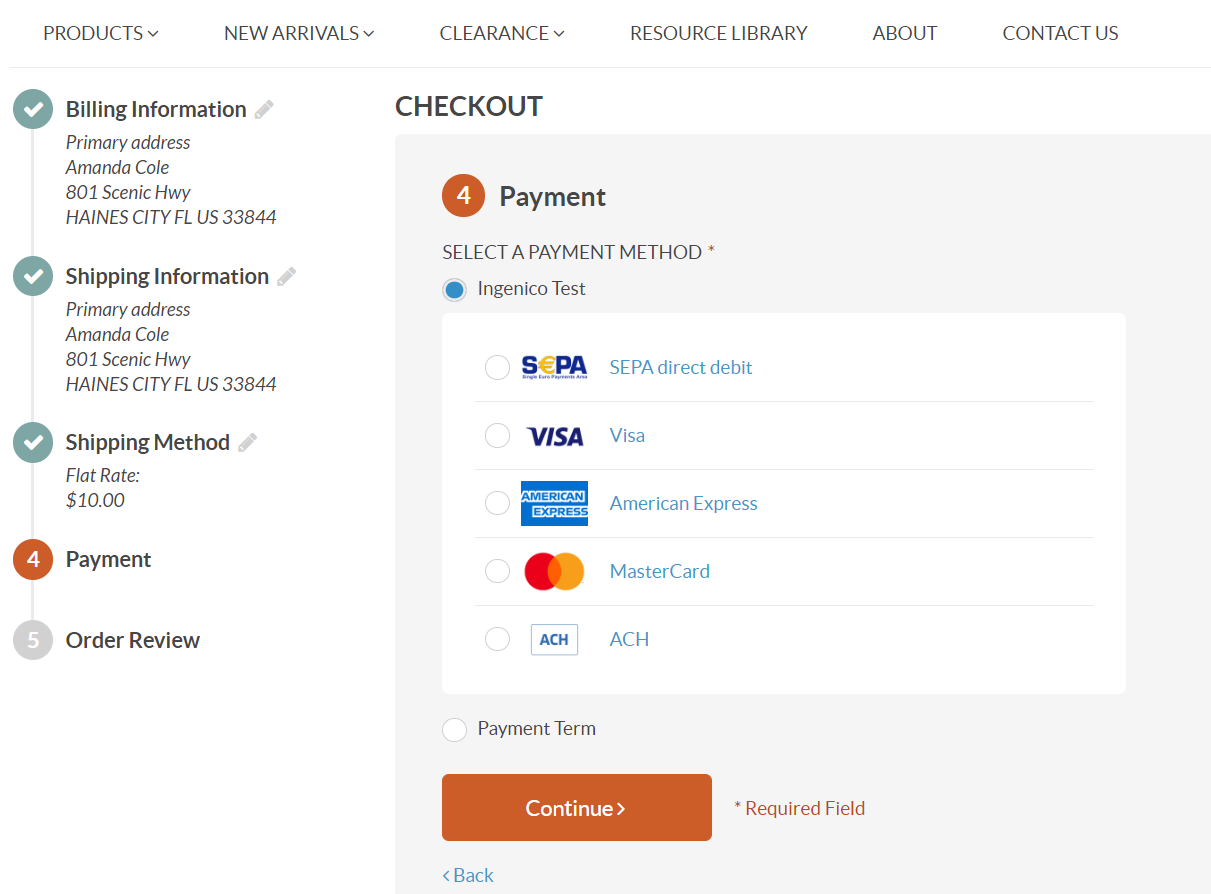Click the Order Review step 5 marker

[x=33, y=640]
